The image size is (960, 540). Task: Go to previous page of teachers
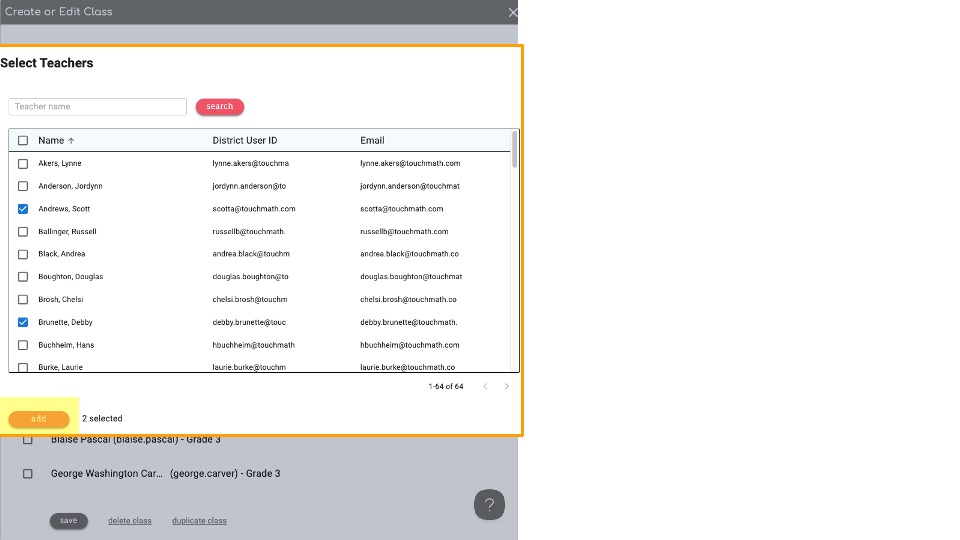[485, 386]
